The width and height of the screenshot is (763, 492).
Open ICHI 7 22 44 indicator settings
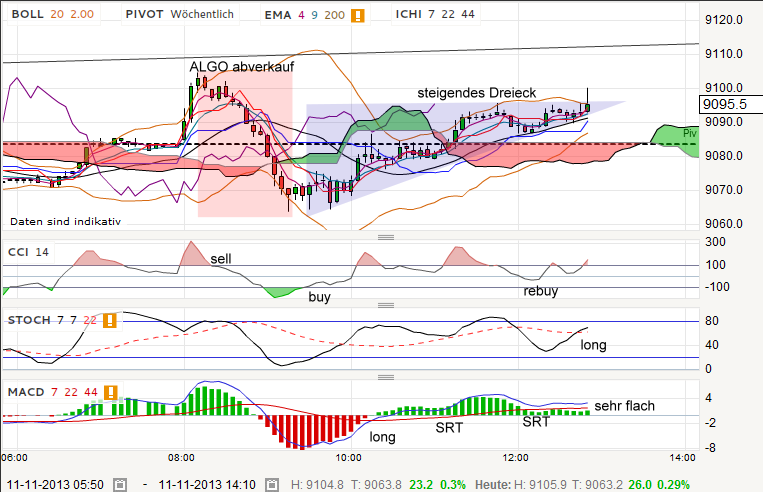[x=435, y=14]
